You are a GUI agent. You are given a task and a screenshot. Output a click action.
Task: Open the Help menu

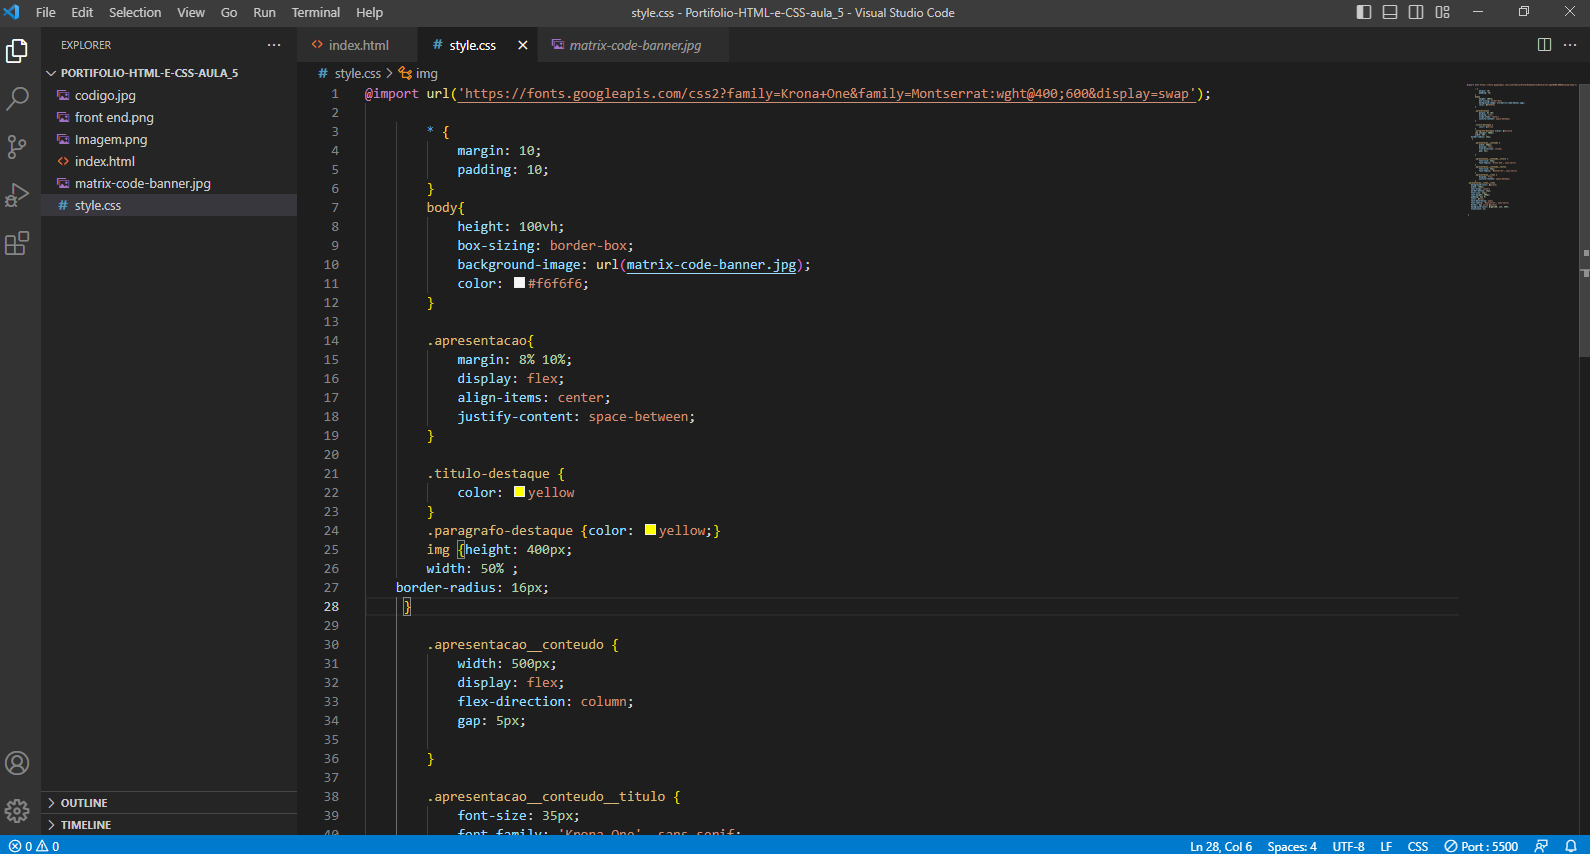click(369, 12)
